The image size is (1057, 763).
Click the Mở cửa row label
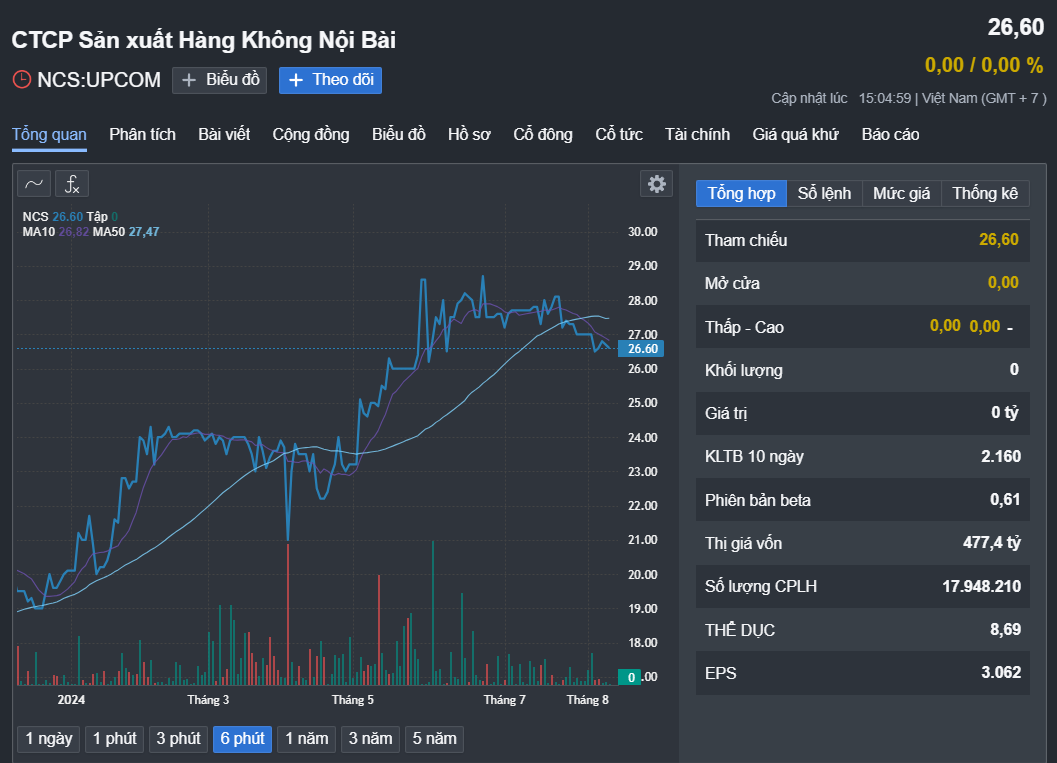(x=732, y=283)
